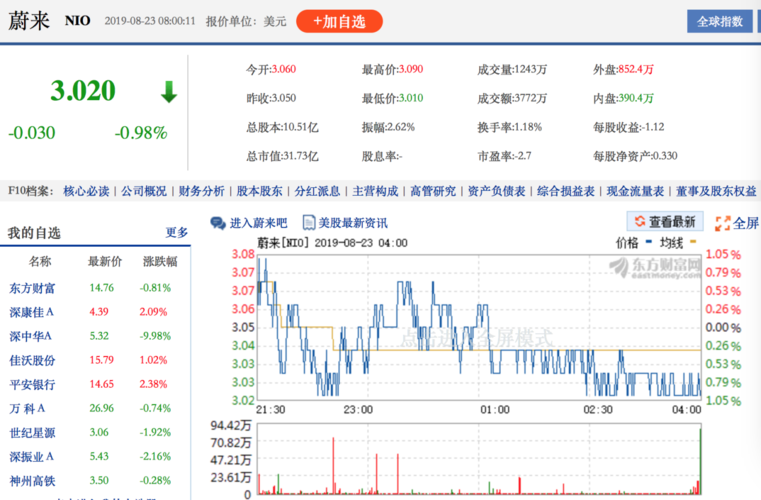Click 平安银行's 14.65 latest price
Screen dimensions: 761x500
101,384
